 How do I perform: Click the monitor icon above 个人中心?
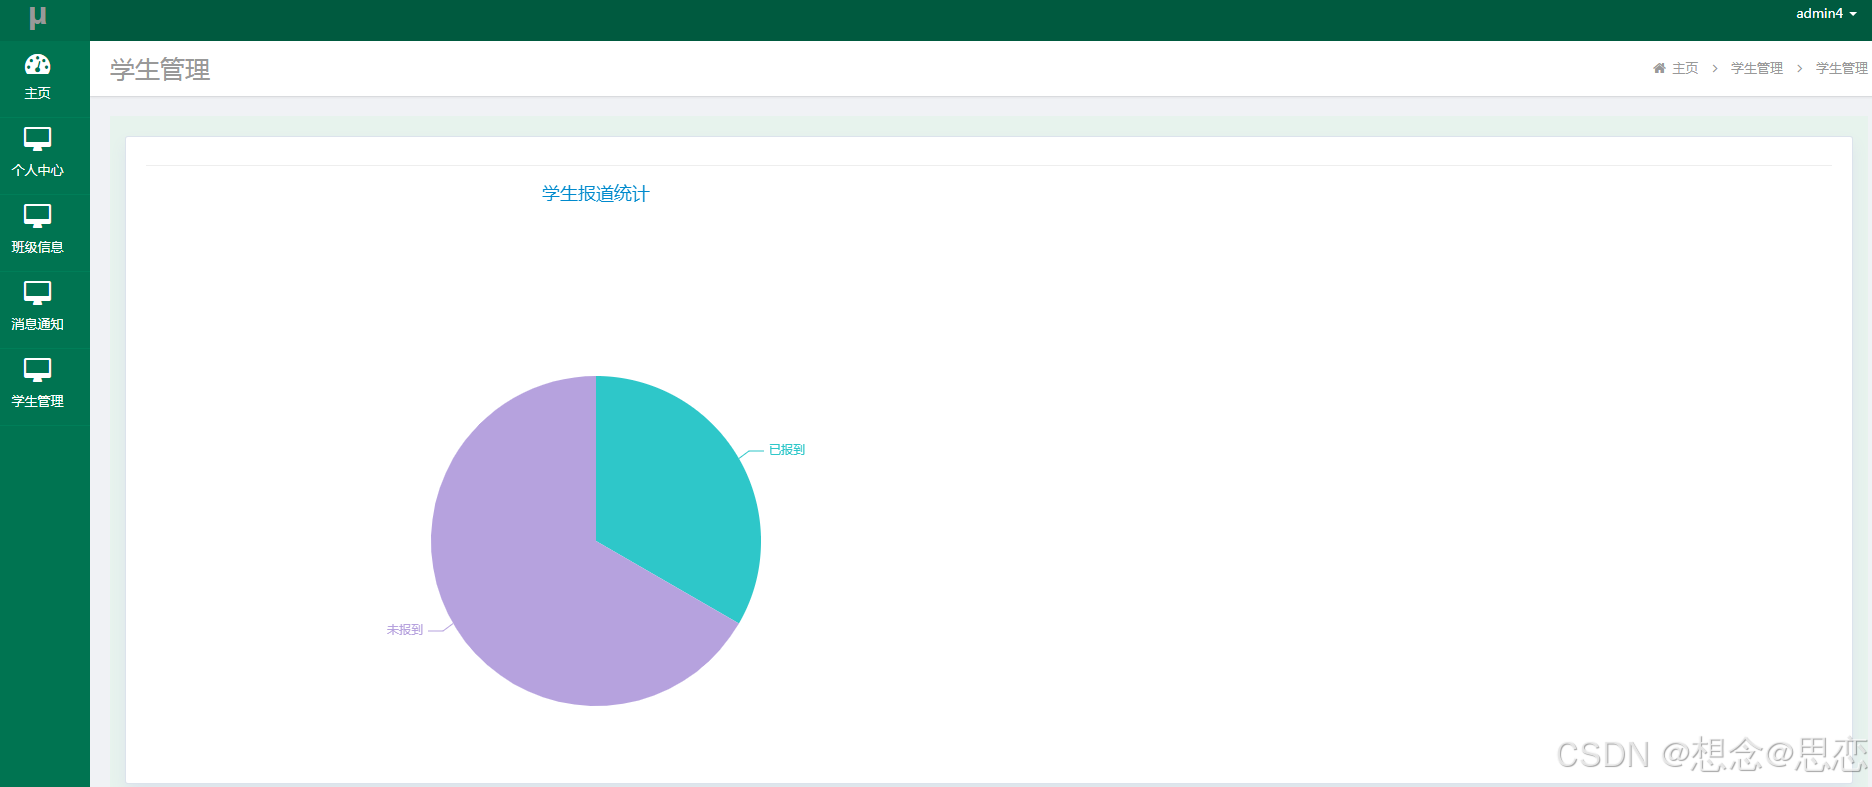[x=37, y=139]
